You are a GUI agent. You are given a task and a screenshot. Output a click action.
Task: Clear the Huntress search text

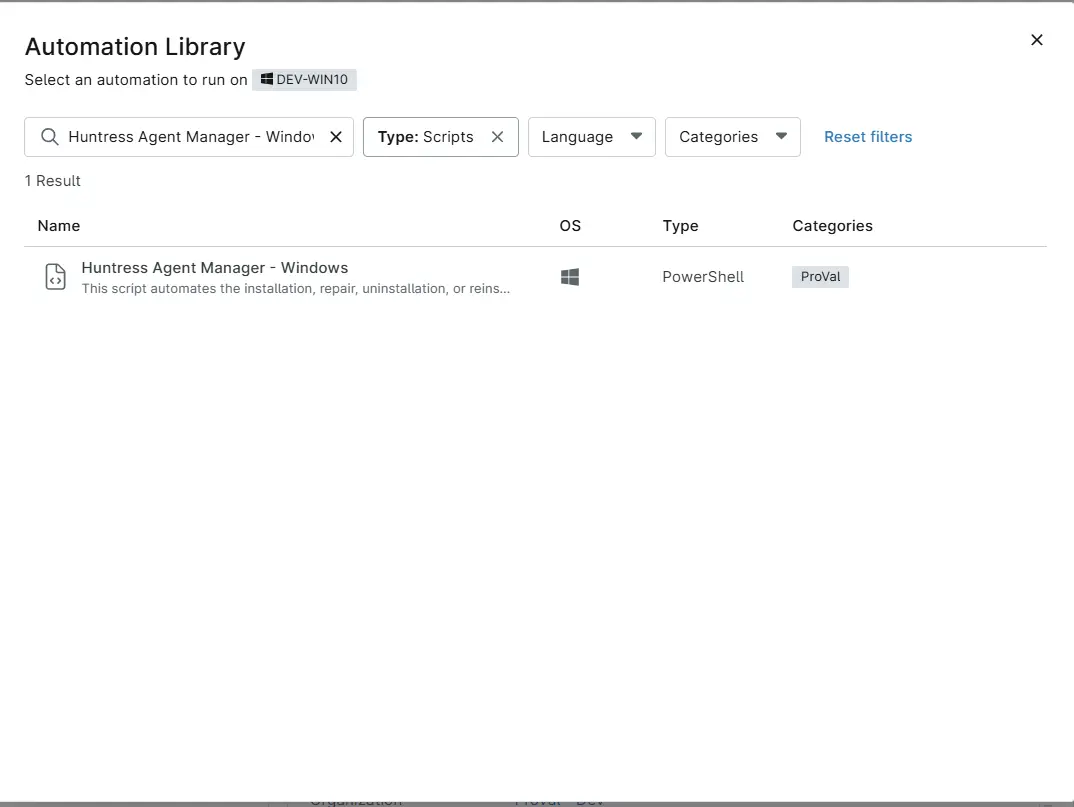(x=336, y=137)
